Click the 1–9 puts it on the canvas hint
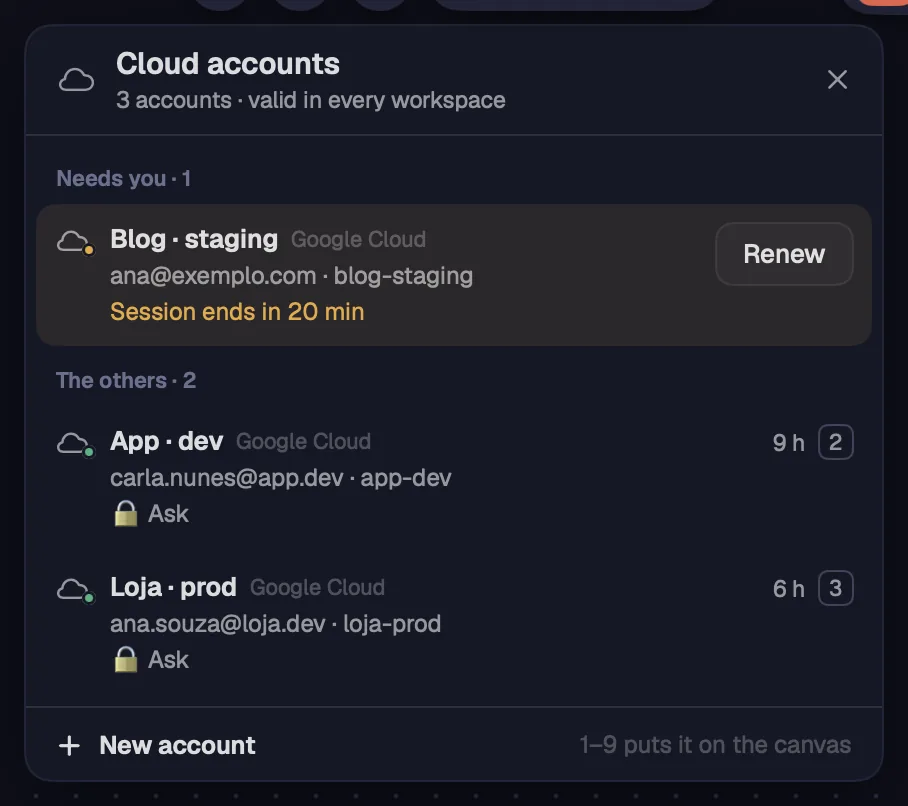The height and width of the screenshot is (806, 908). coord(715,745)
